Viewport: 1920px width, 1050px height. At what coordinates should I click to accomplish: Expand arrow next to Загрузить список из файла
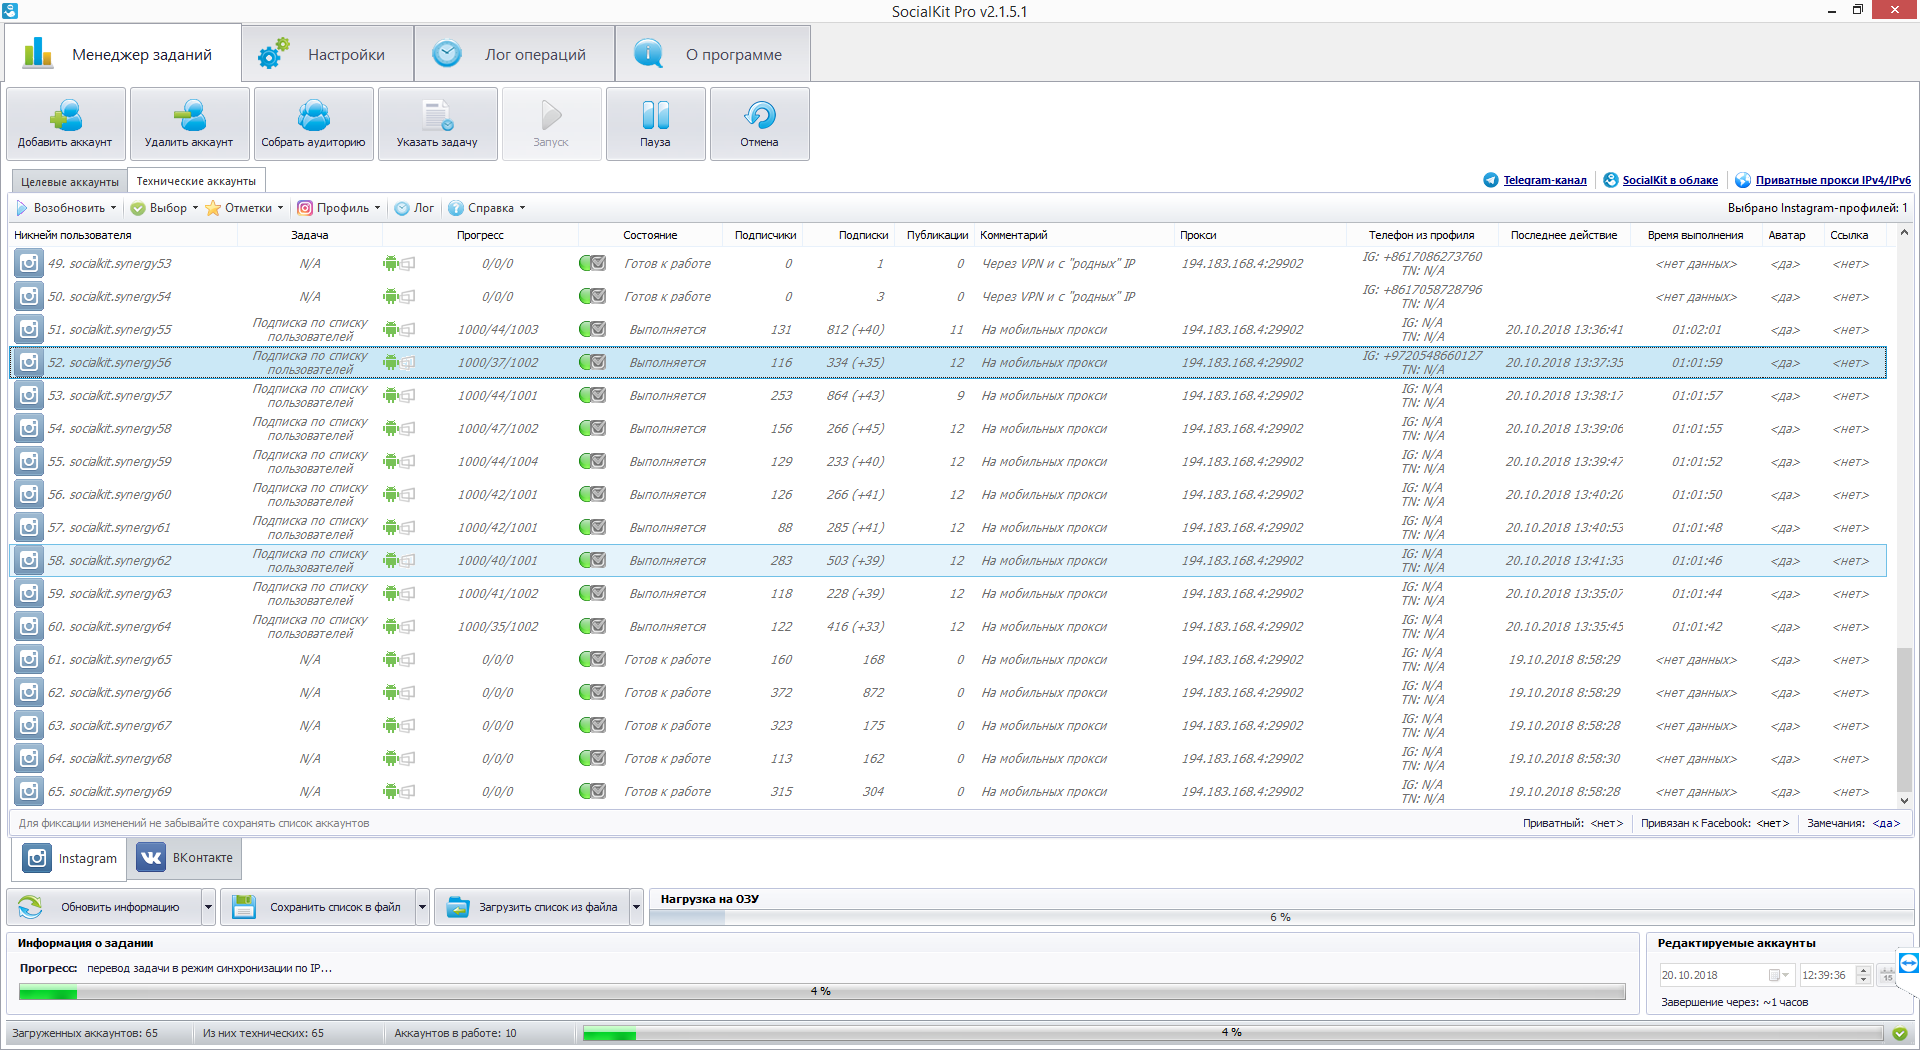coord(636,908)
